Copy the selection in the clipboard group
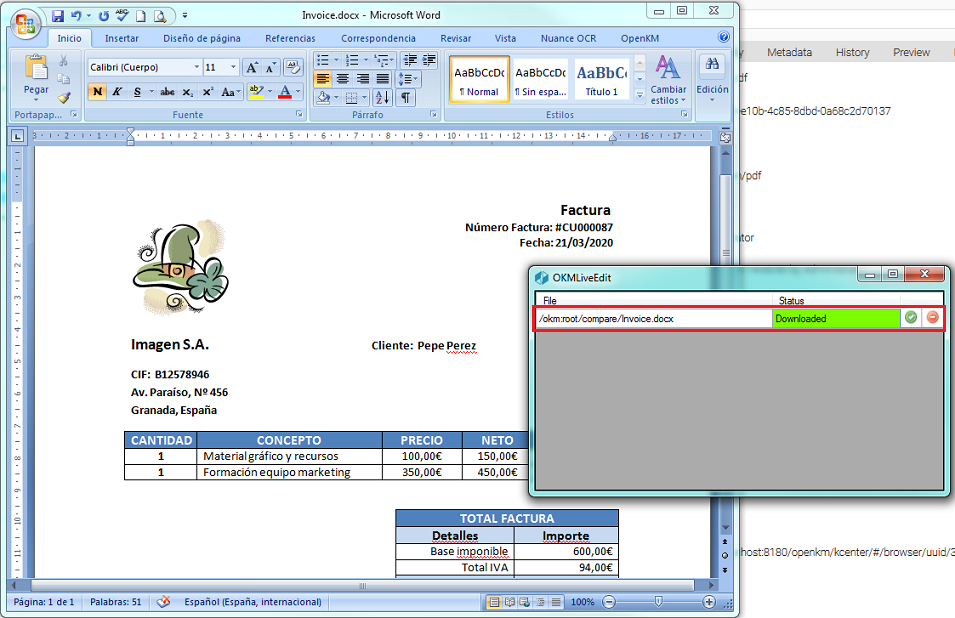The height and width of the screenshot is (618, 955). (x=63, y=79)
